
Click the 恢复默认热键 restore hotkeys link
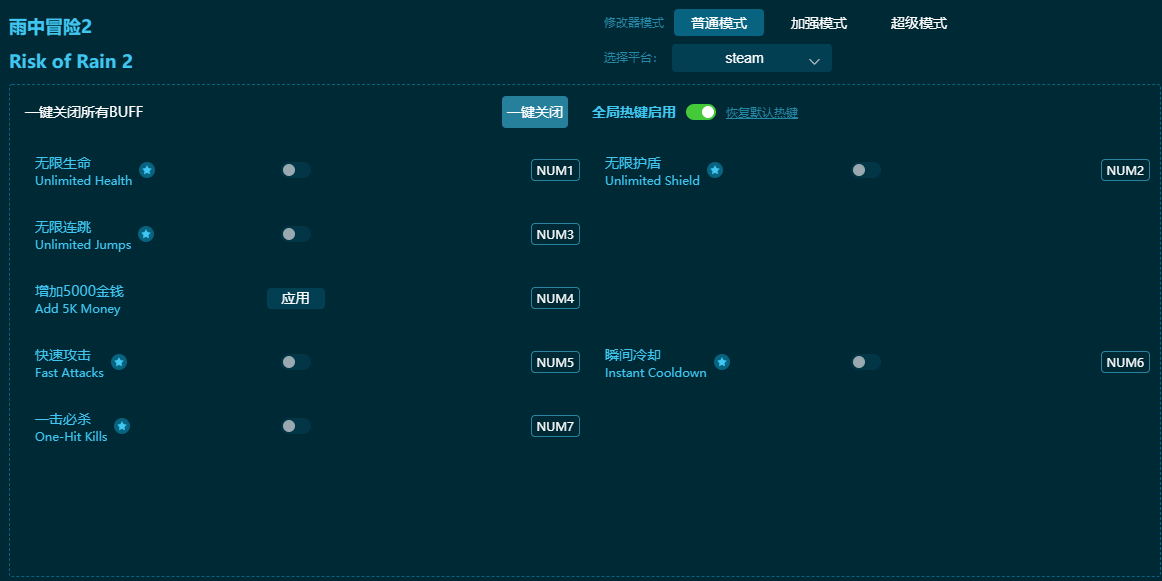(761, 113)
